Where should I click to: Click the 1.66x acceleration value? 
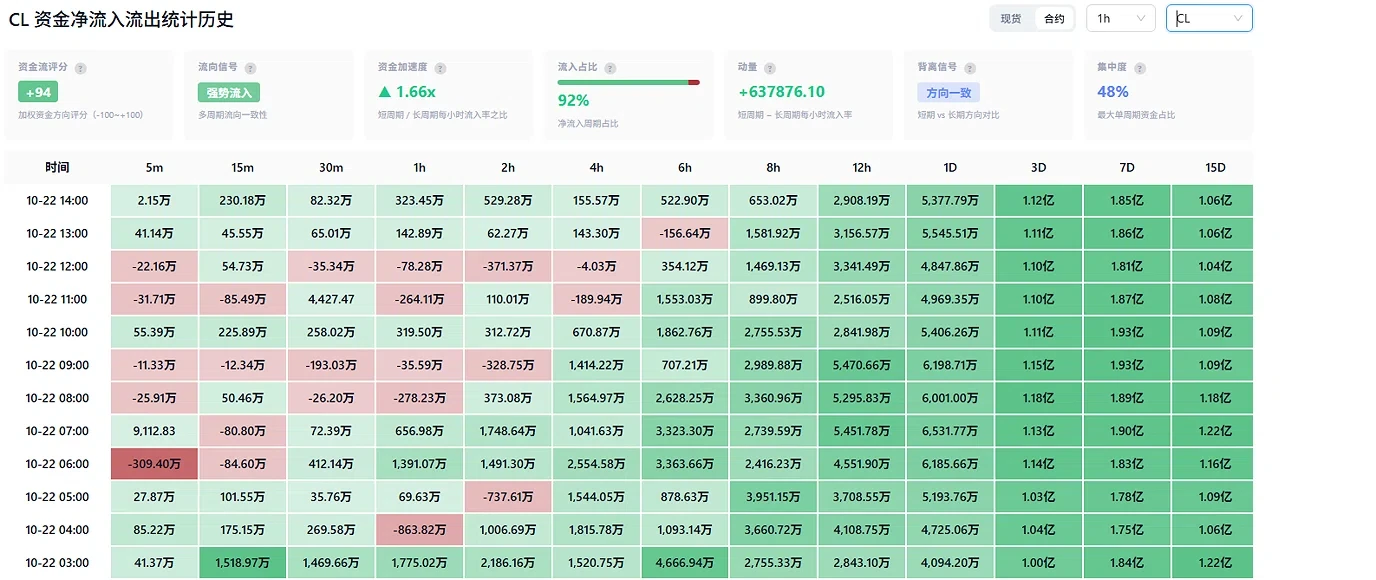pyautogui.click(x=407, y=92)
